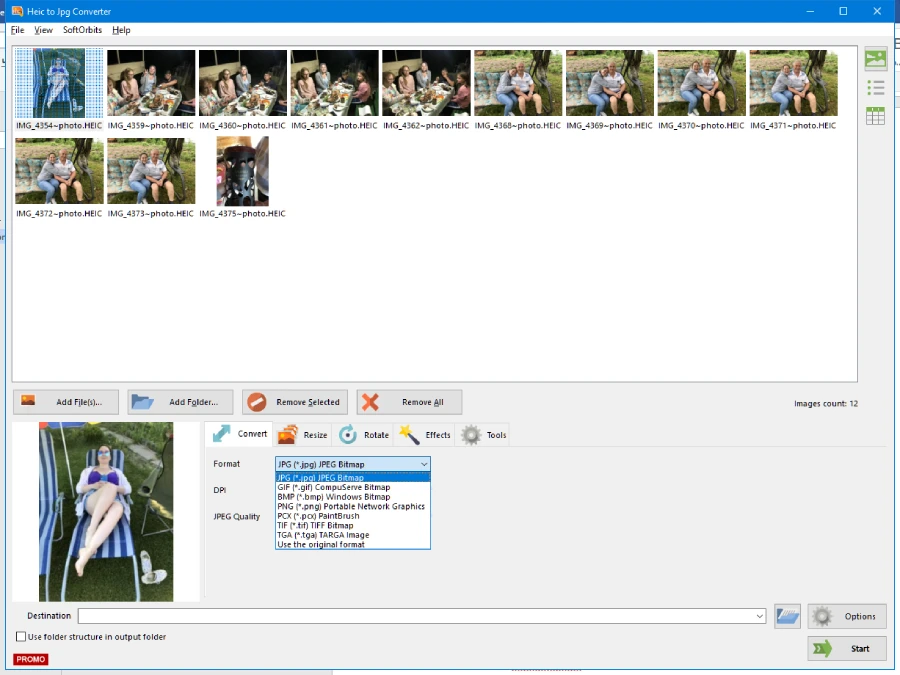Select thumbnail IMG_4371~photo.HEIC
Screen dimensions: 900x675
click(793, 90)
